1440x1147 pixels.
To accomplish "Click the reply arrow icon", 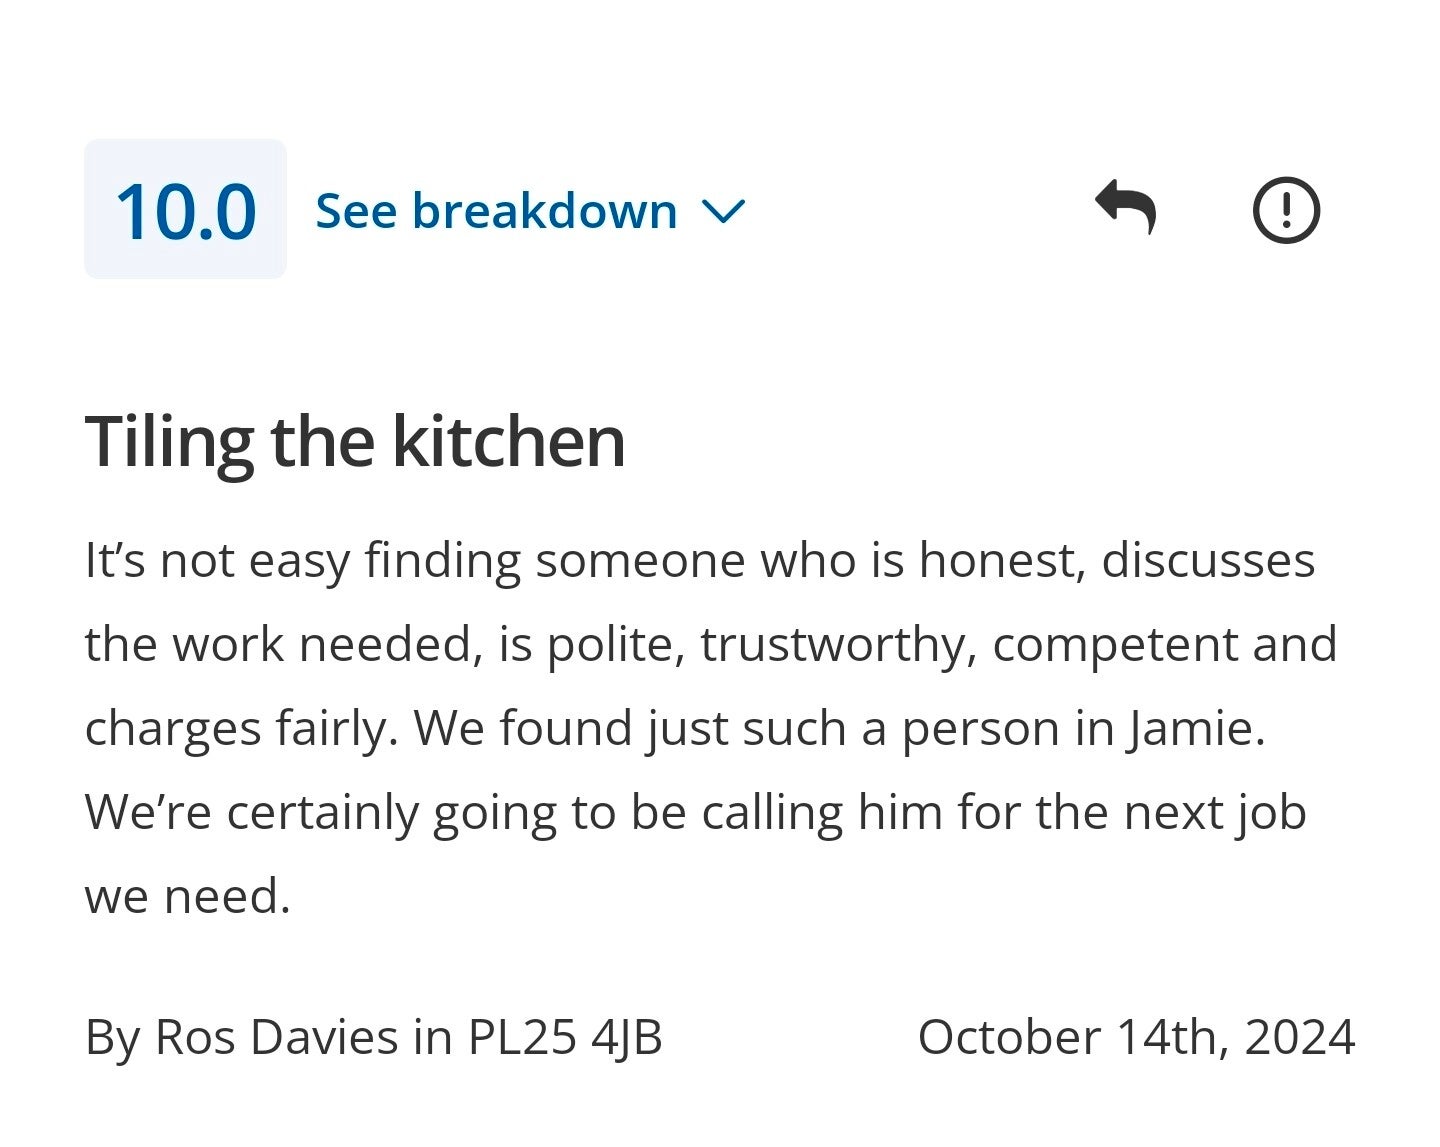I will (x=1125, y=208).
